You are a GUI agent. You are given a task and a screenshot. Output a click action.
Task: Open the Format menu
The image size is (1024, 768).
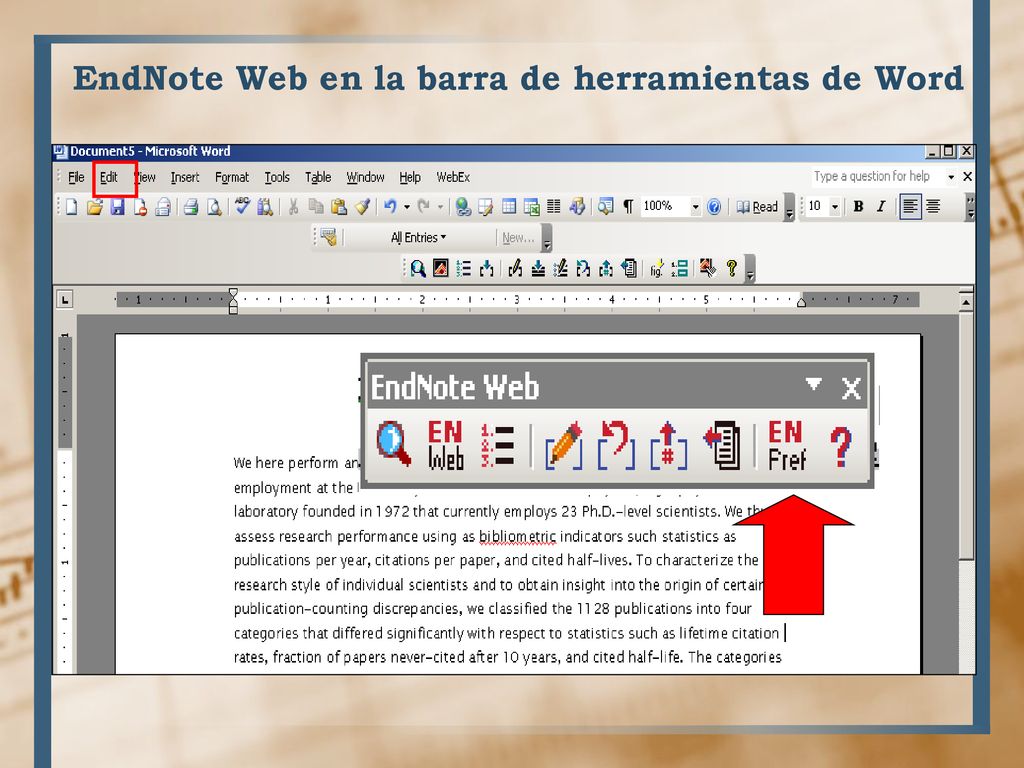[x=232, y=177]
